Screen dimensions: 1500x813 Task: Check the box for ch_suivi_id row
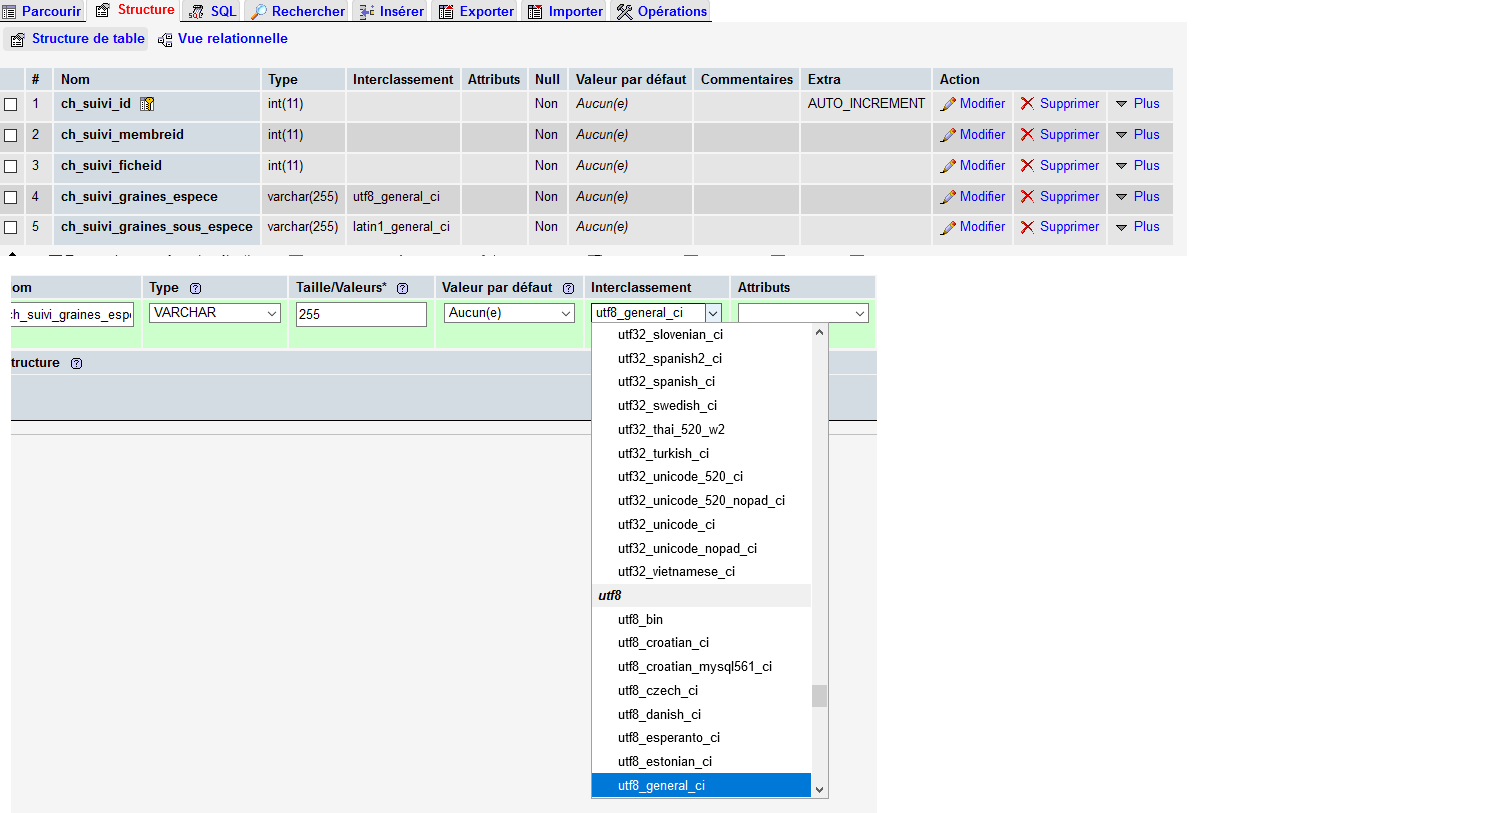coord(11,105)
